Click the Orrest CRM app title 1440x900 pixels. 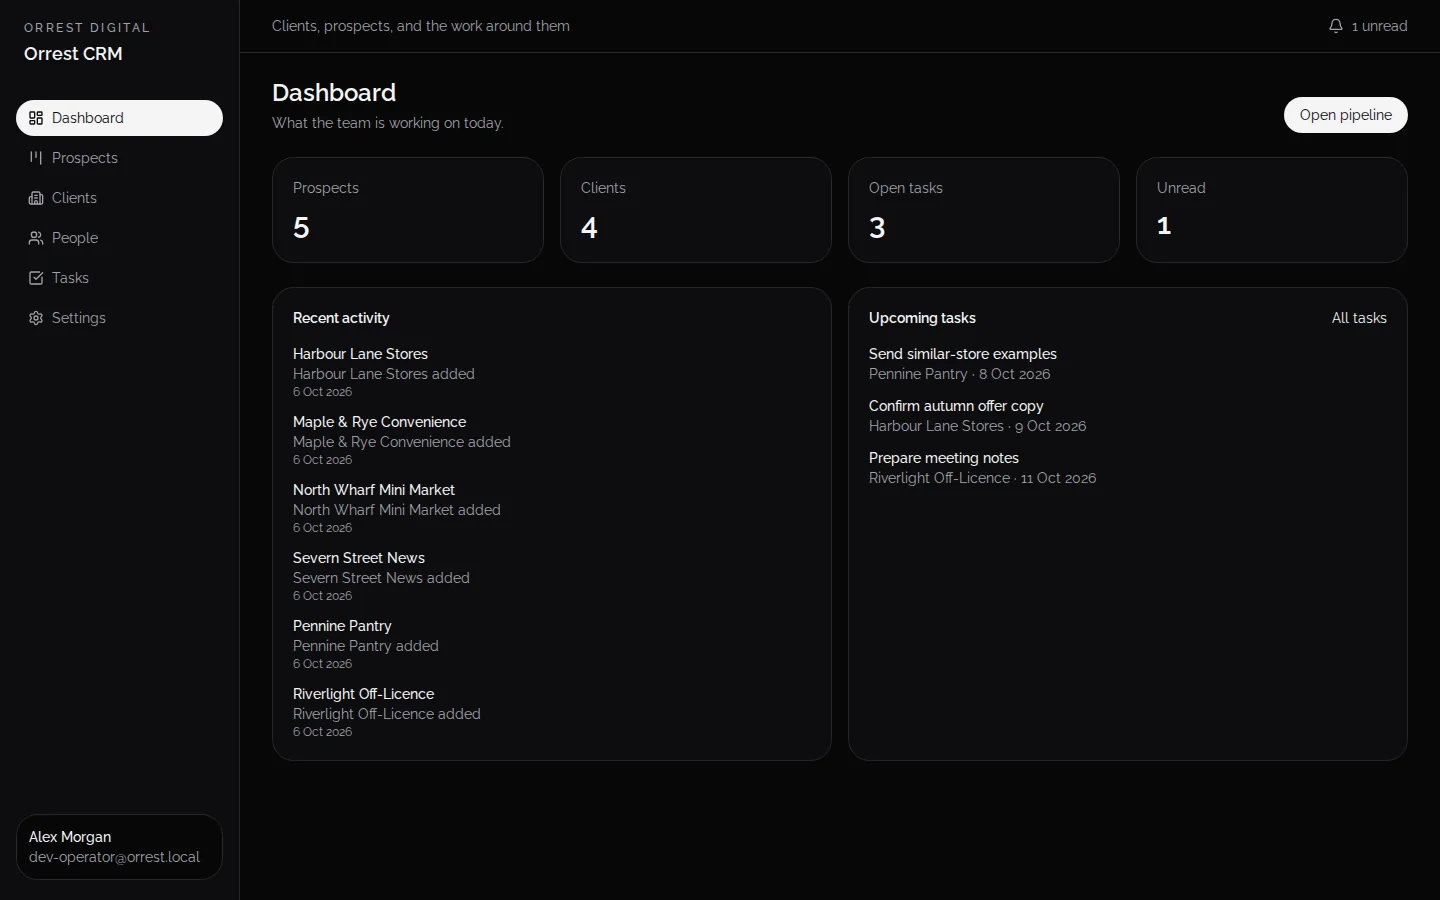tap(73, 54)
